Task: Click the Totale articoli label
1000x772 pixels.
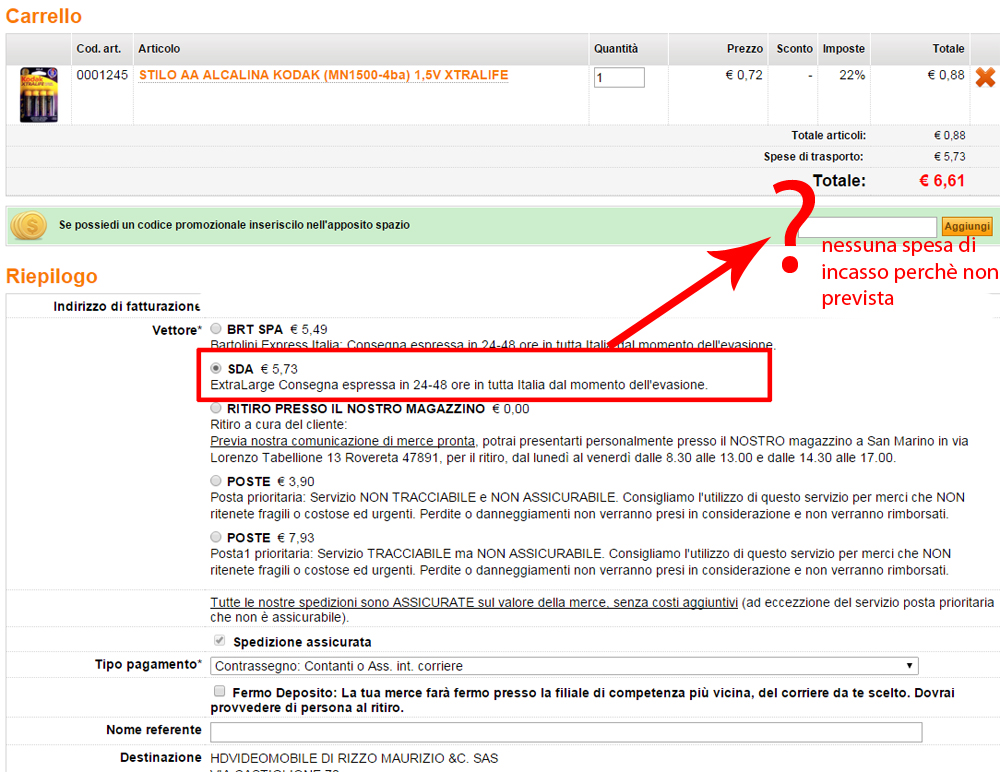Action: point(828,135)
